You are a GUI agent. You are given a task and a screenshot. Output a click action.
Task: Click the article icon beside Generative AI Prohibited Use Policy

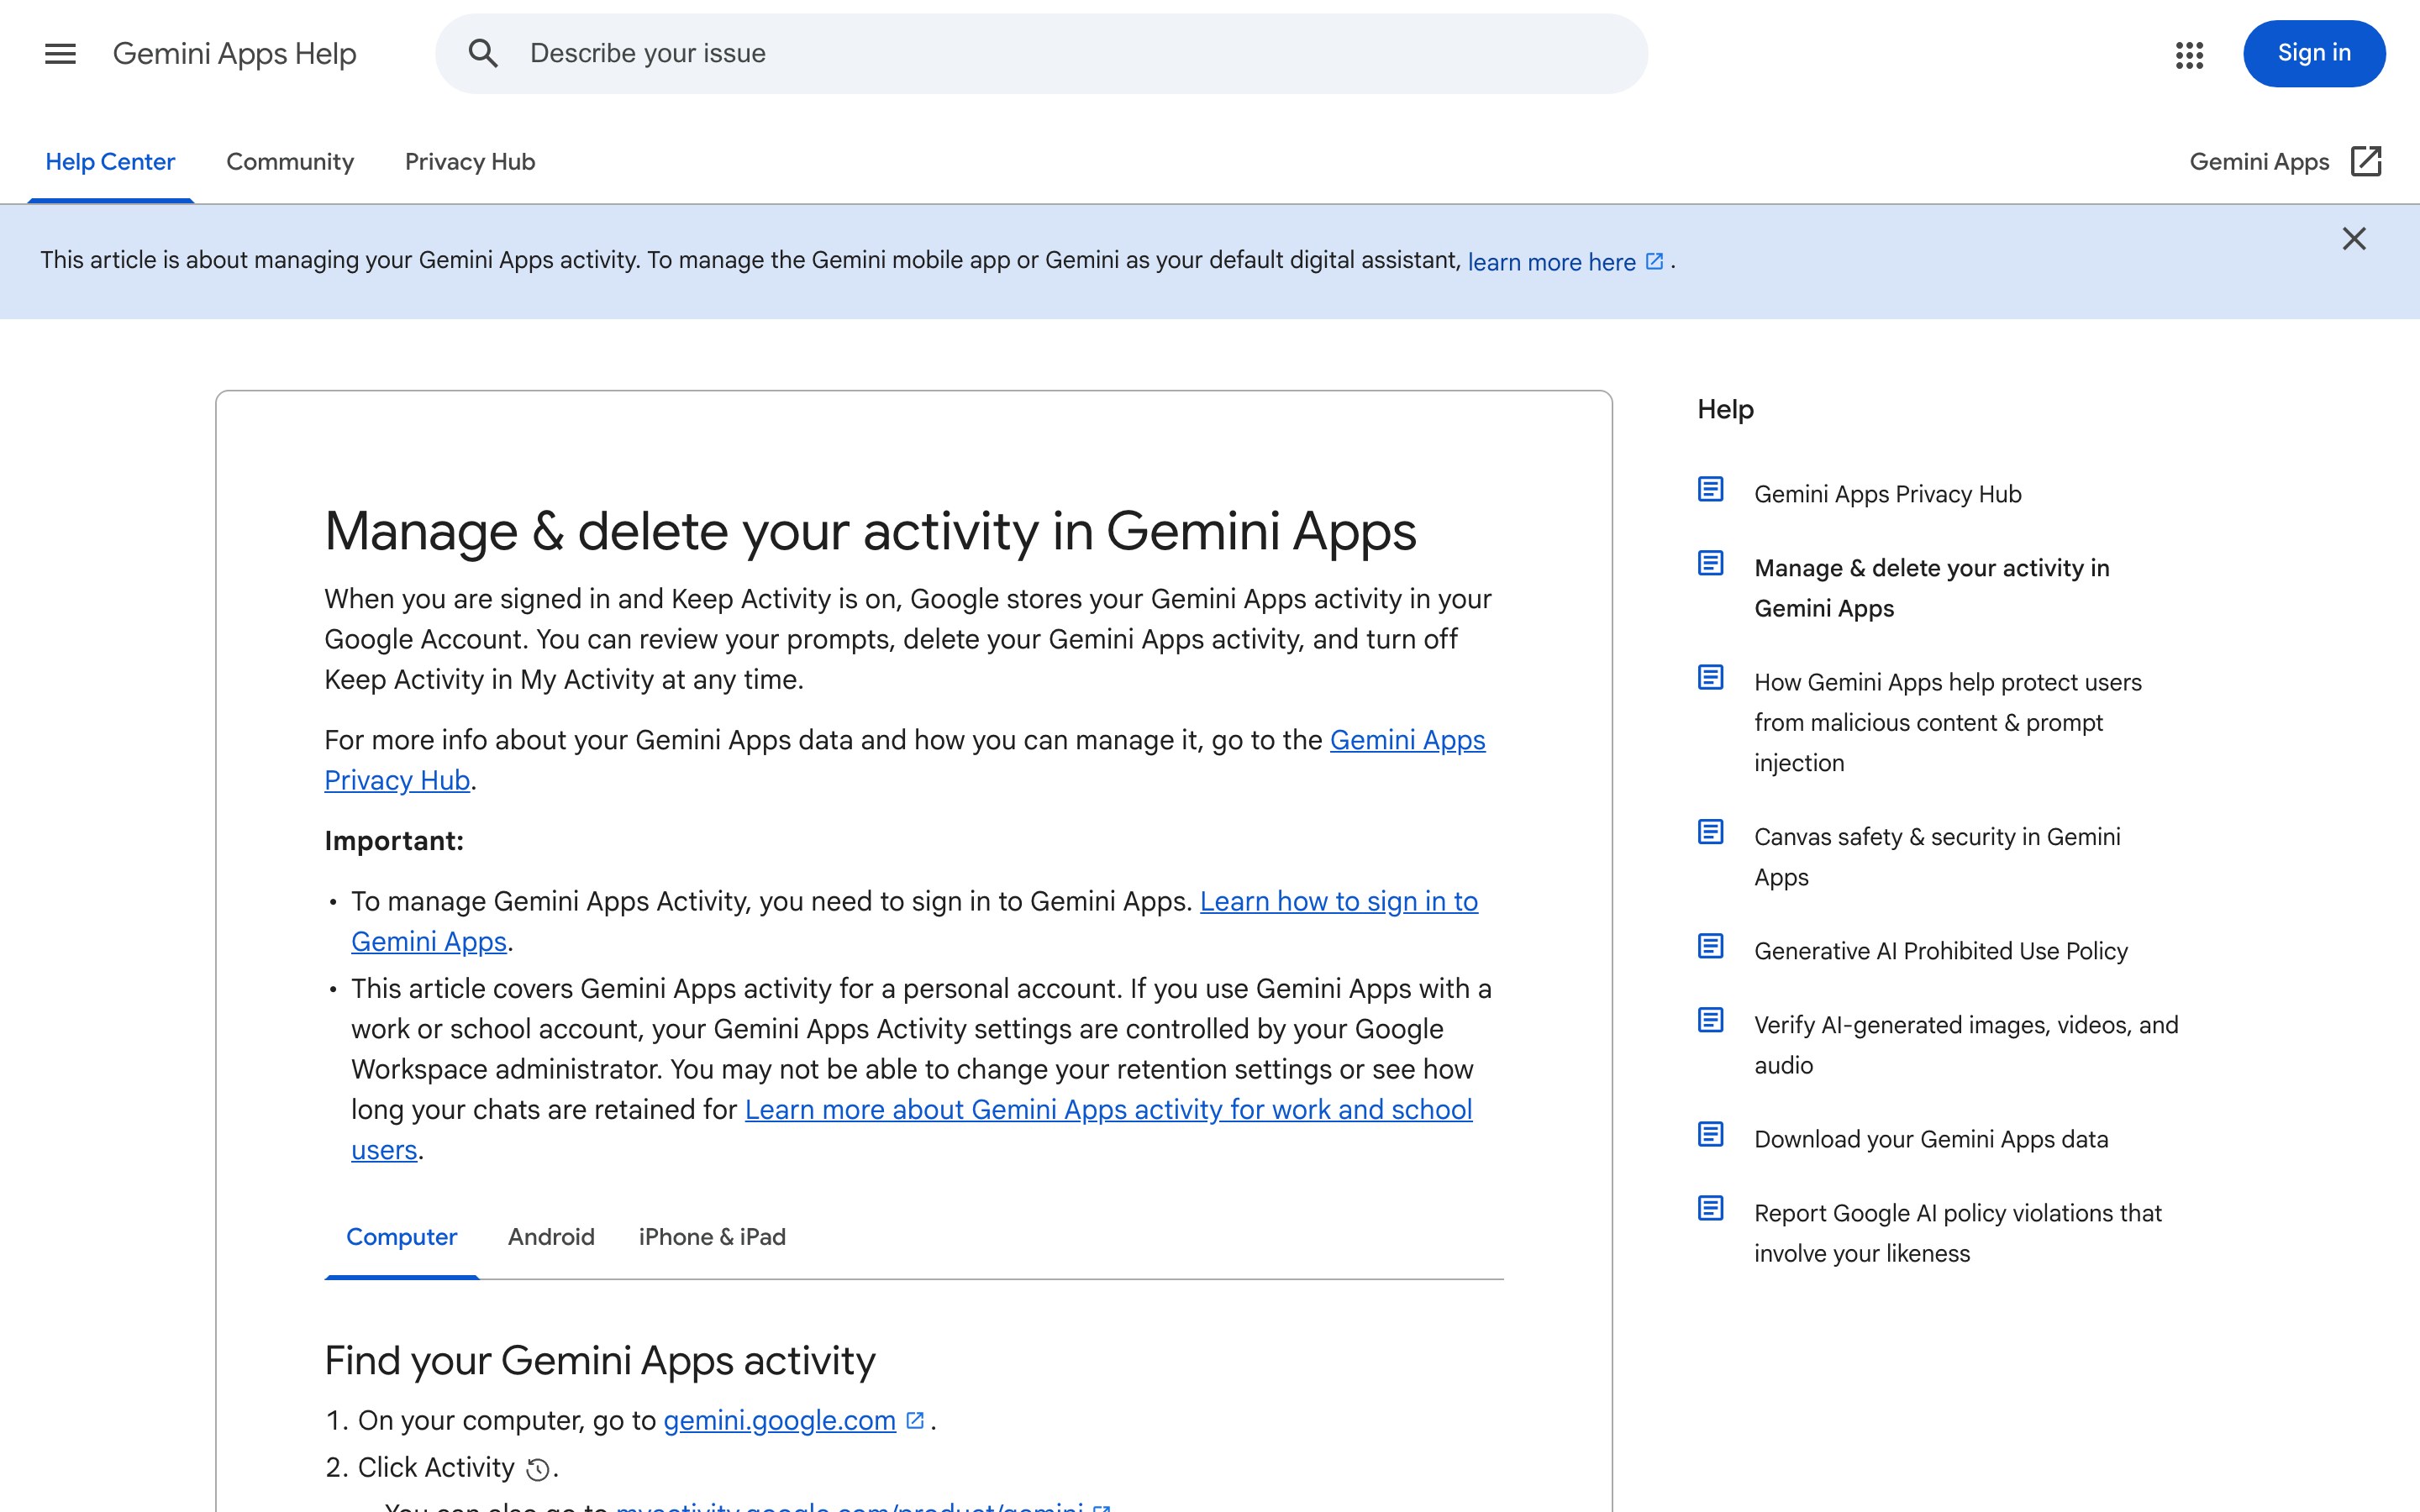tap(1711, 946)
